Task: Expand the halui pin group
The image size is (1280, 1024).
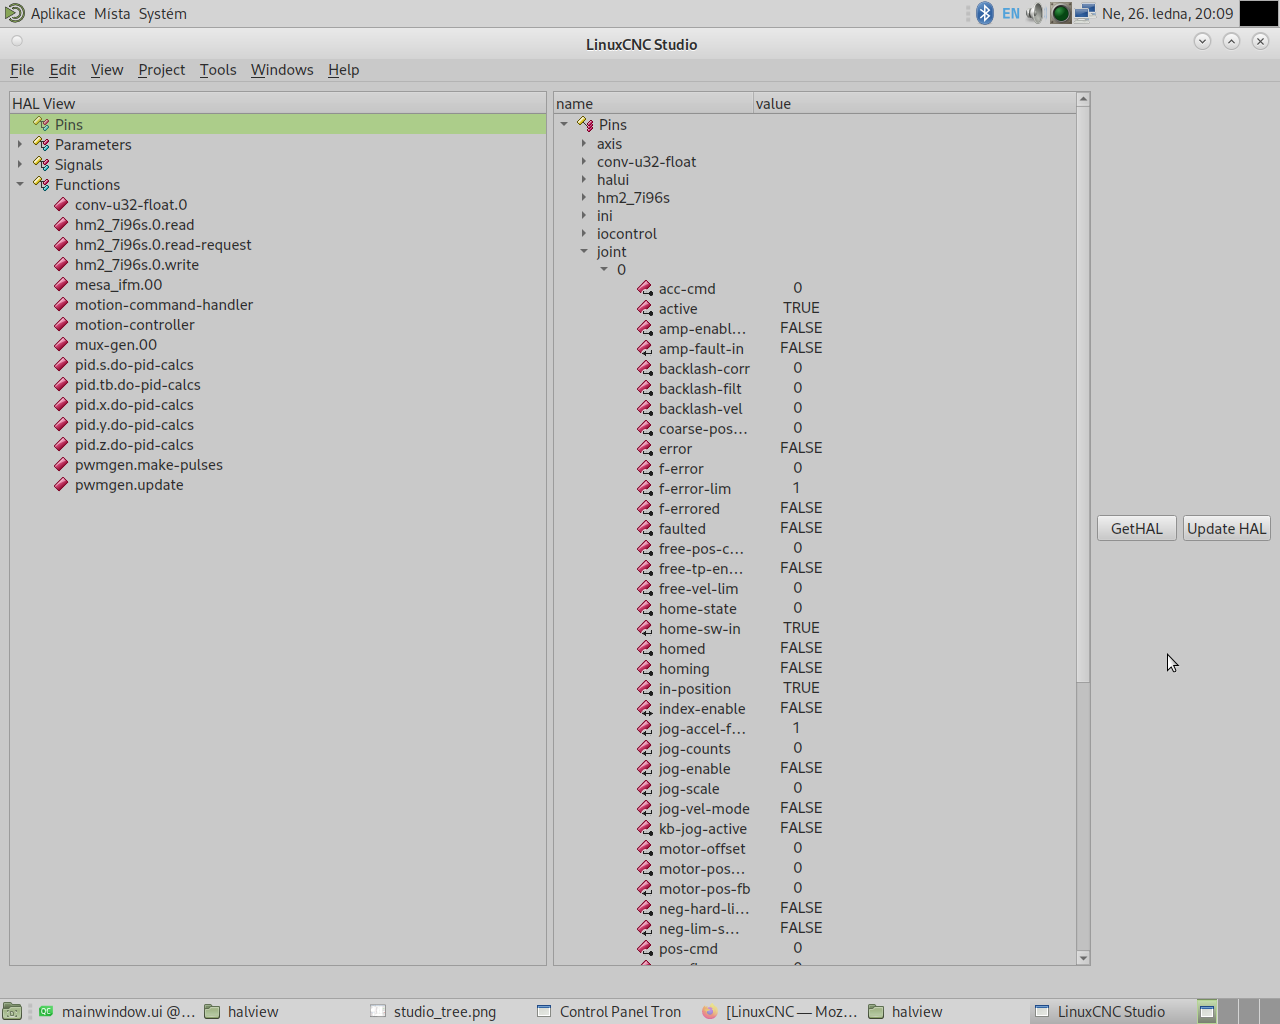Action: coord(584,179)
